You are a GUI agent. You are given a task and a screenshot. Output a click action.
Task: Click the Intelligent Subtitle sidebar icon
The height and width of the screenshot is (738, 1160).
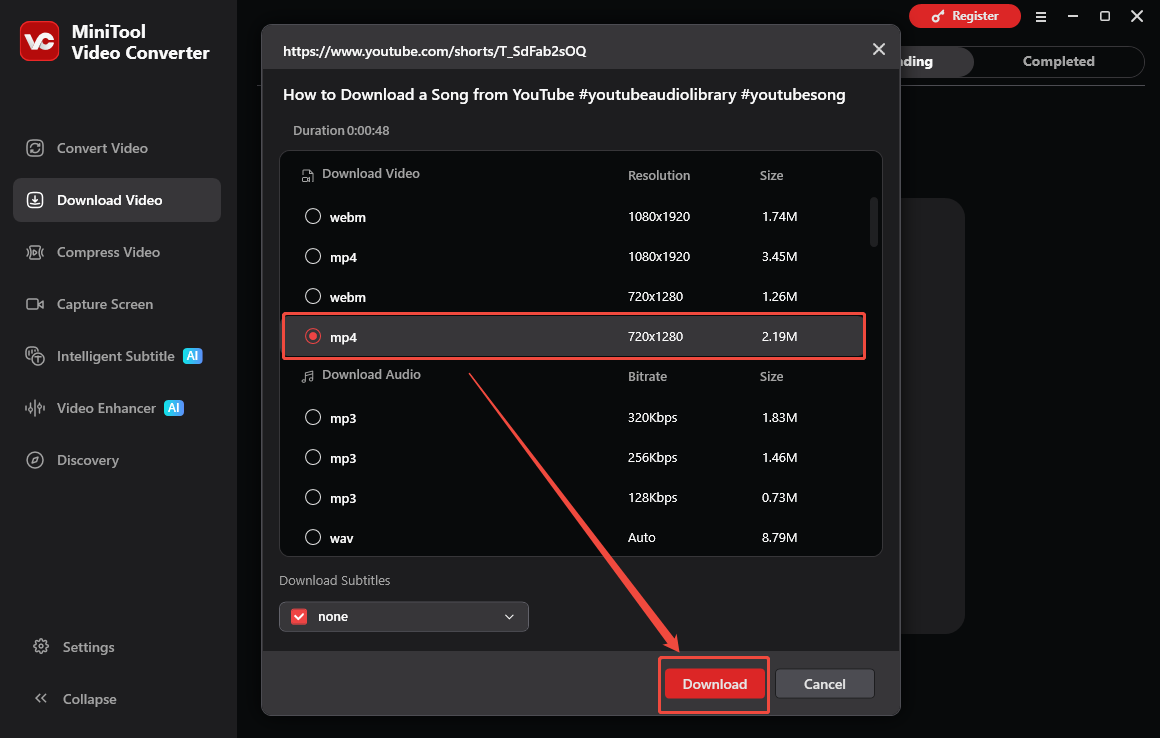[35, 356]
